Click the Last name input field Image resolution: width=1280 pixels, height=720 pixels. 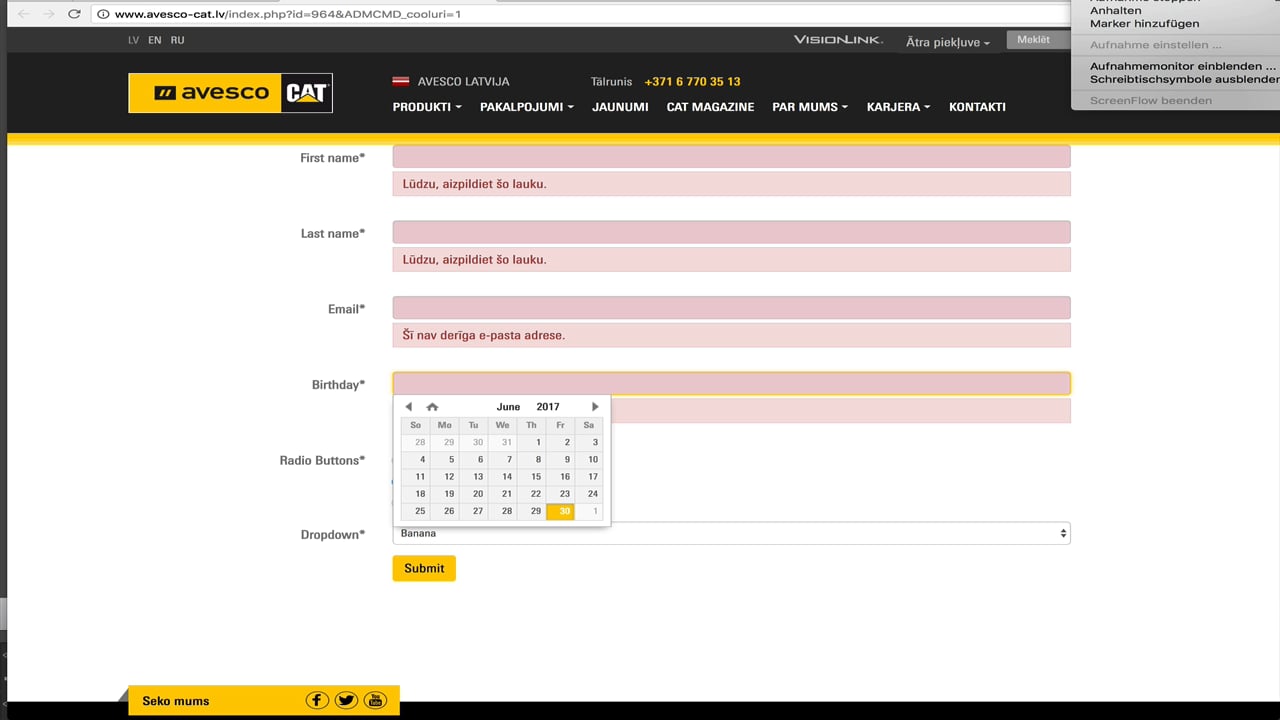click(x=731, y=232)
